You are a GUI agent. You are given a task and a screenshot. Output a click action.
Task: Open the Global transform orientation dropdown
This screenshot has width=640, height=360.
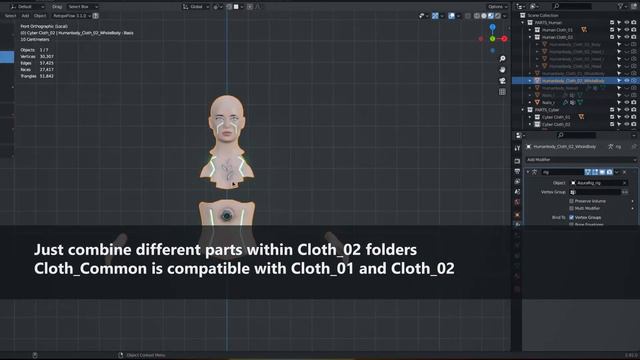pos(196,7)
